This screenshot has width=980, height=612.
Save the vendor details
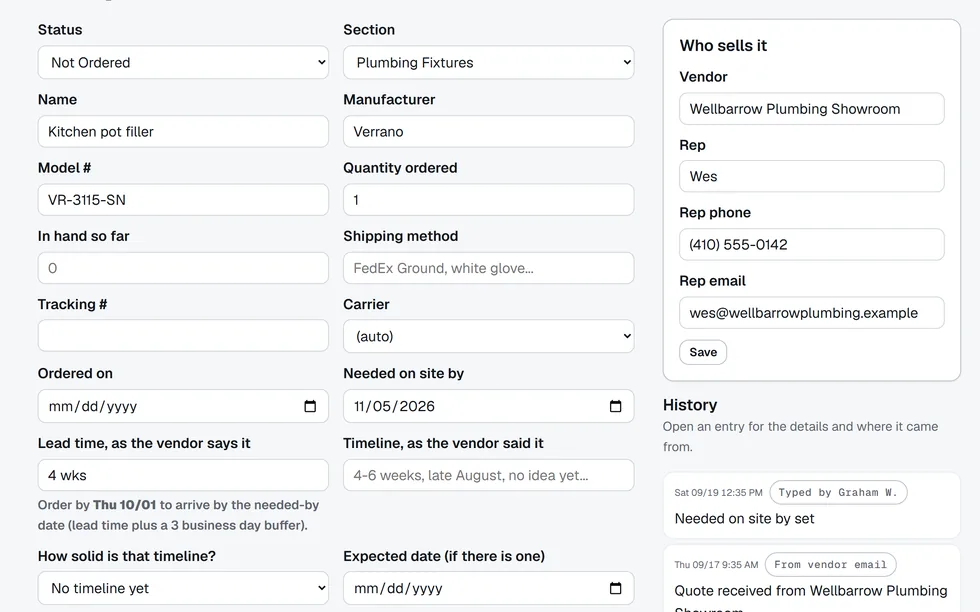click(x=703, y=352)
